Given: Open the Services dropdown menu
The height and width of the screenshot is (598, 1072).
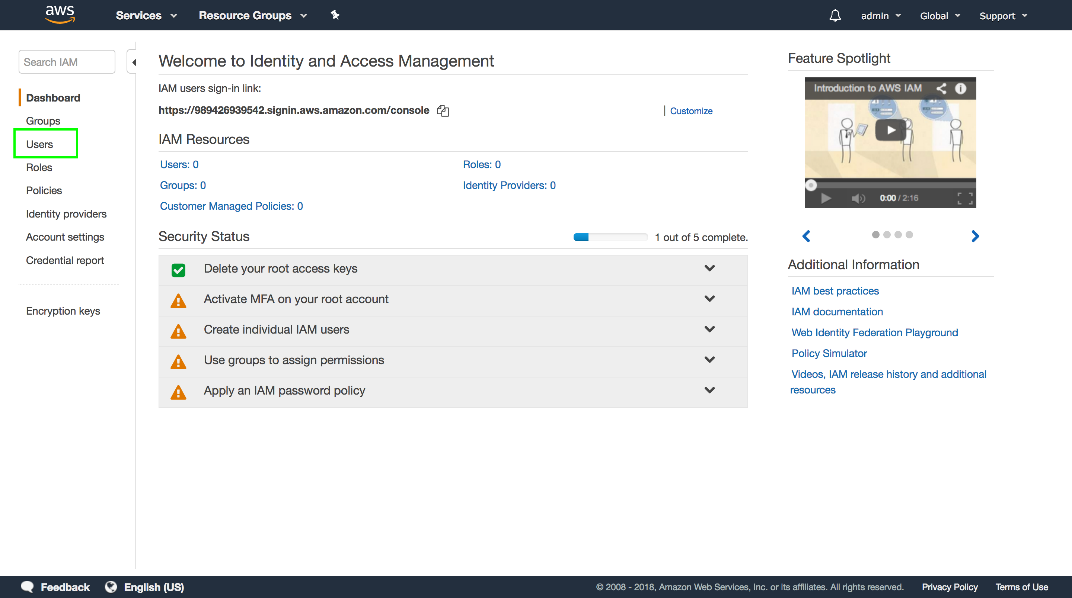Looking at the screenshot, I should point(146,16).
